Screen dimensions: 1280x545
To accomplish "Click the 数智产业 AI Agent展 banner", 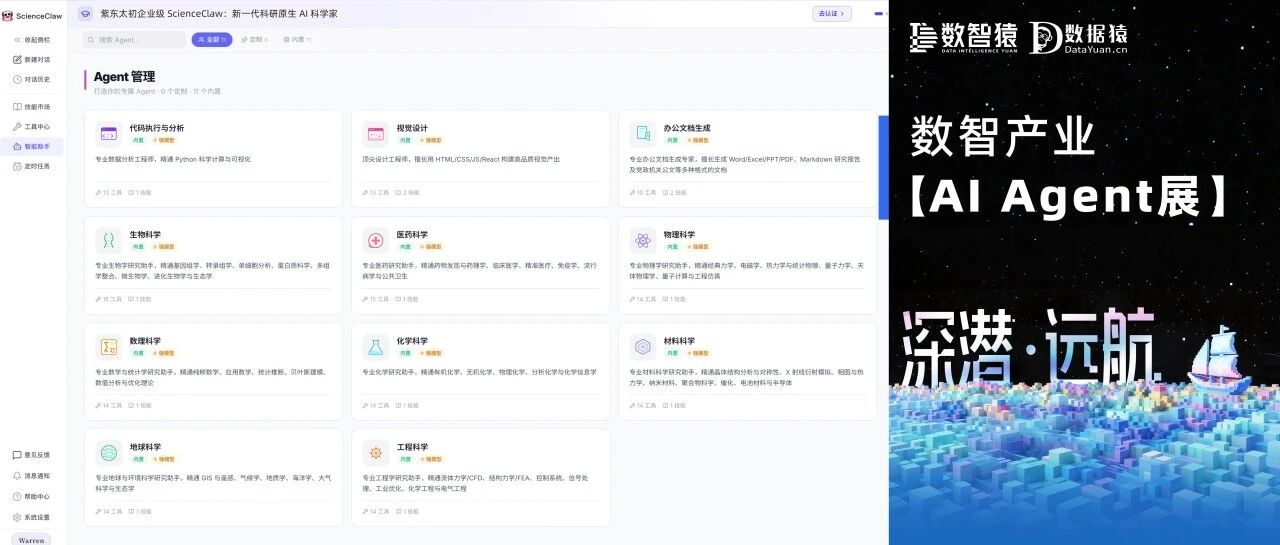I will pyautogui.click(x=1084, y=272).
